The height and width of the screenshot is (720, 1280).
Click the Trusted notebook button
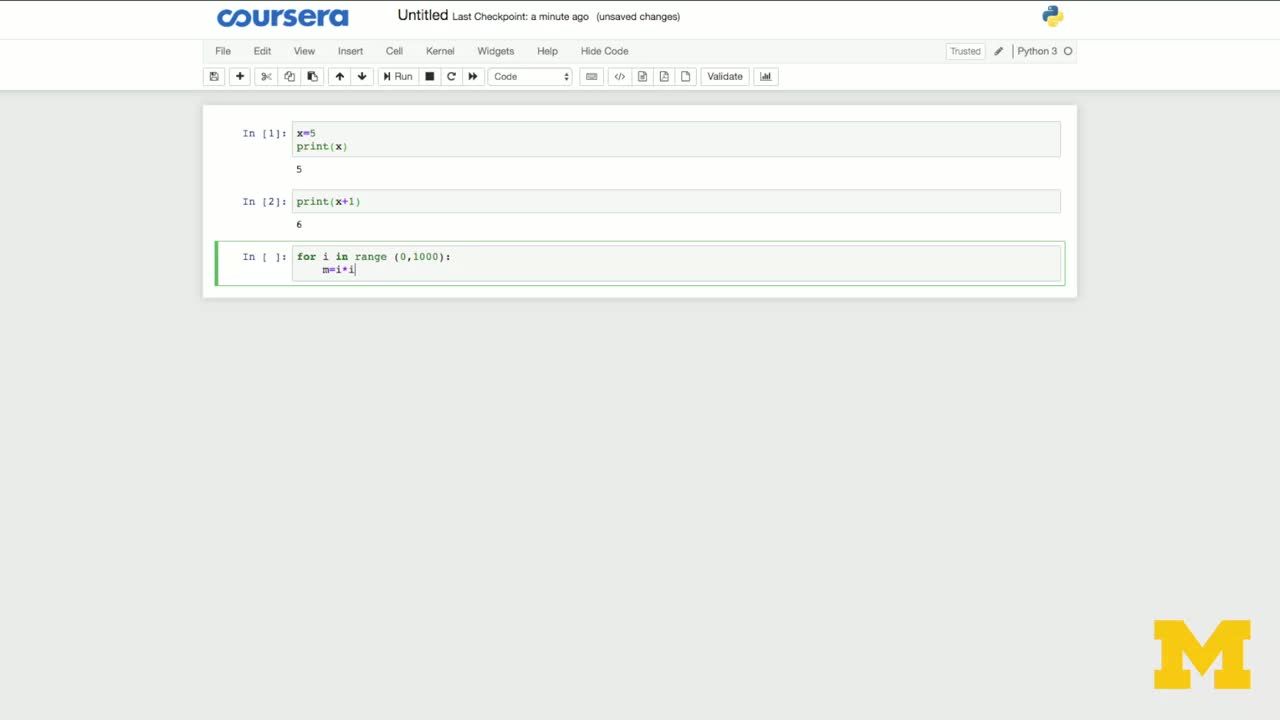click(x=965, y=51)
